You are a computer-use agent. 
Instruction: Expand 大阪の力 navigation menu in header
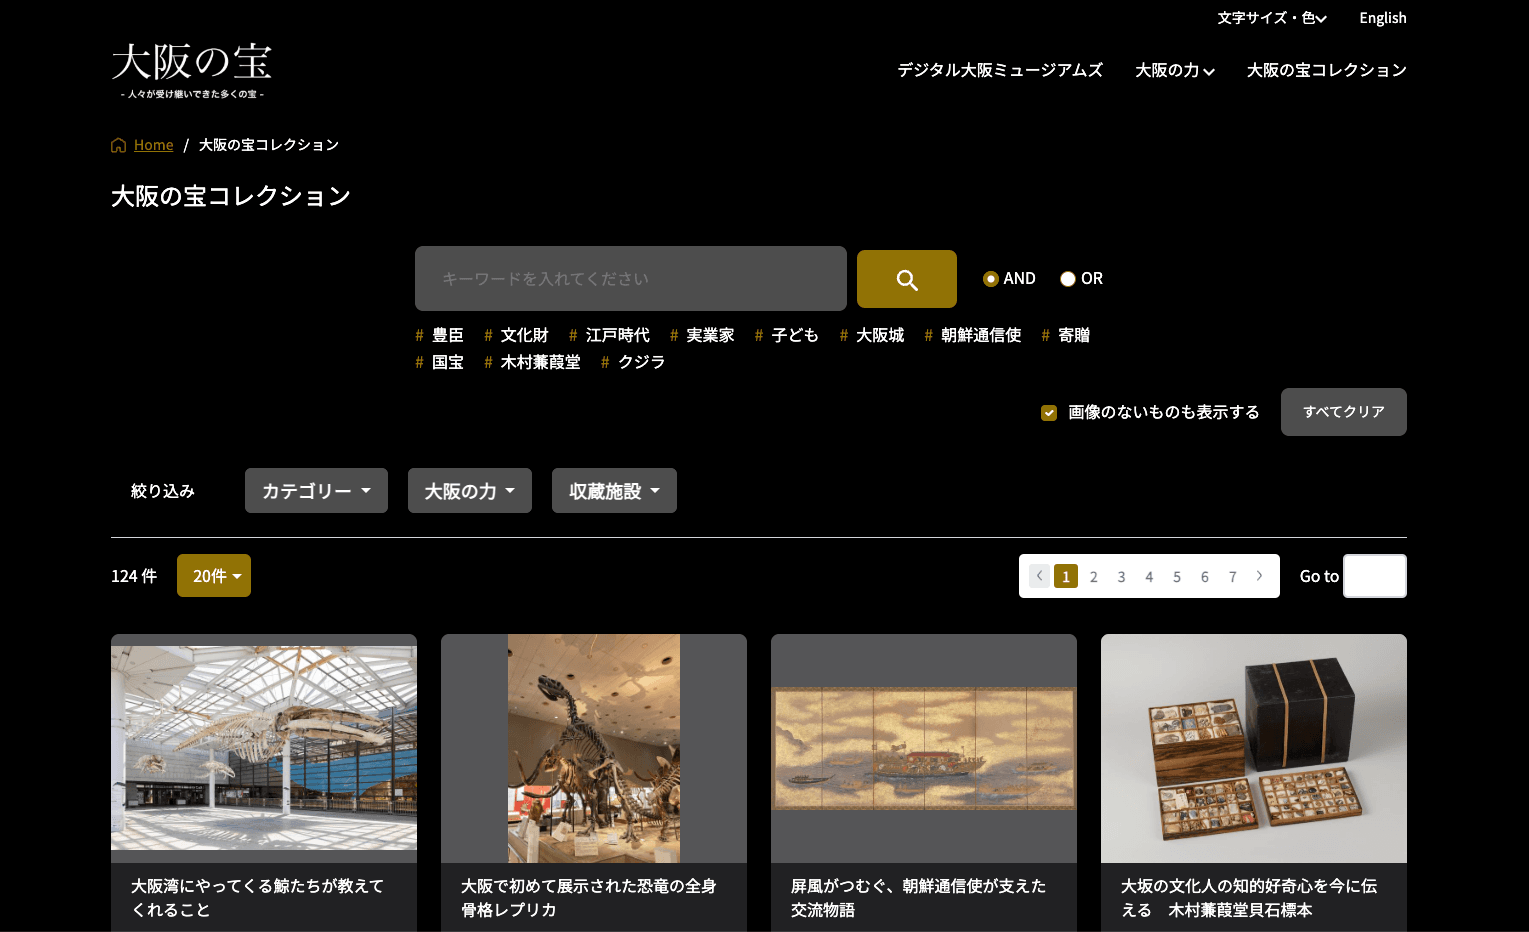1174,70
